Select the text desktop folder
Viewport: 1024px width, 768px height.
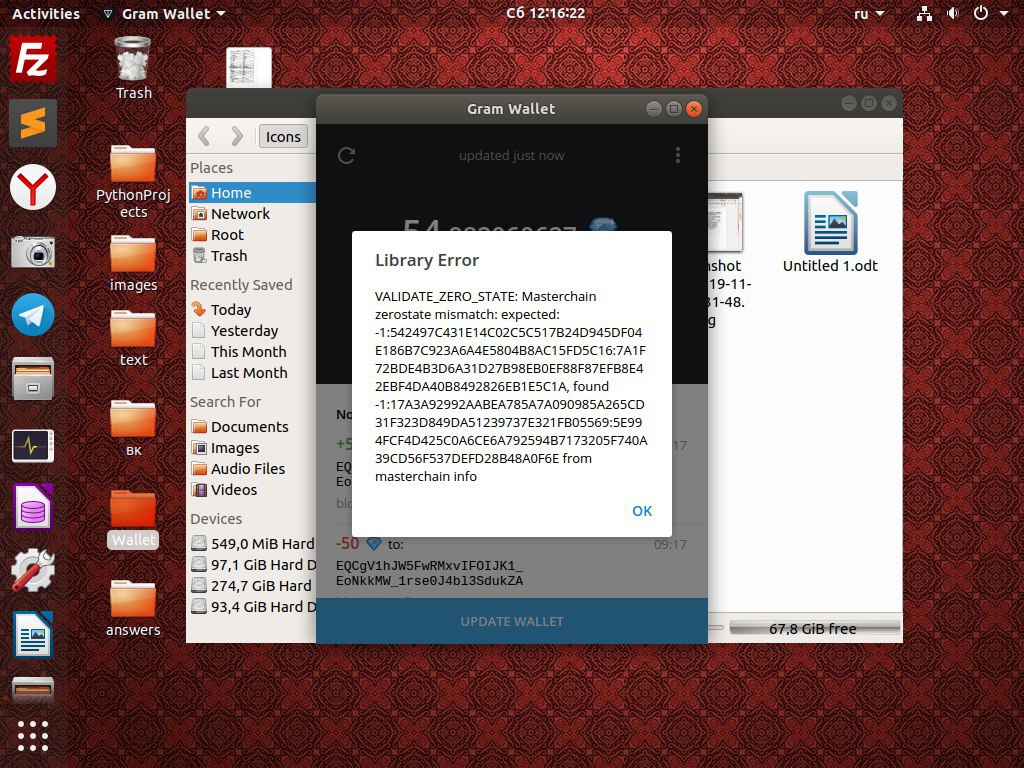(x=133, y=338)
